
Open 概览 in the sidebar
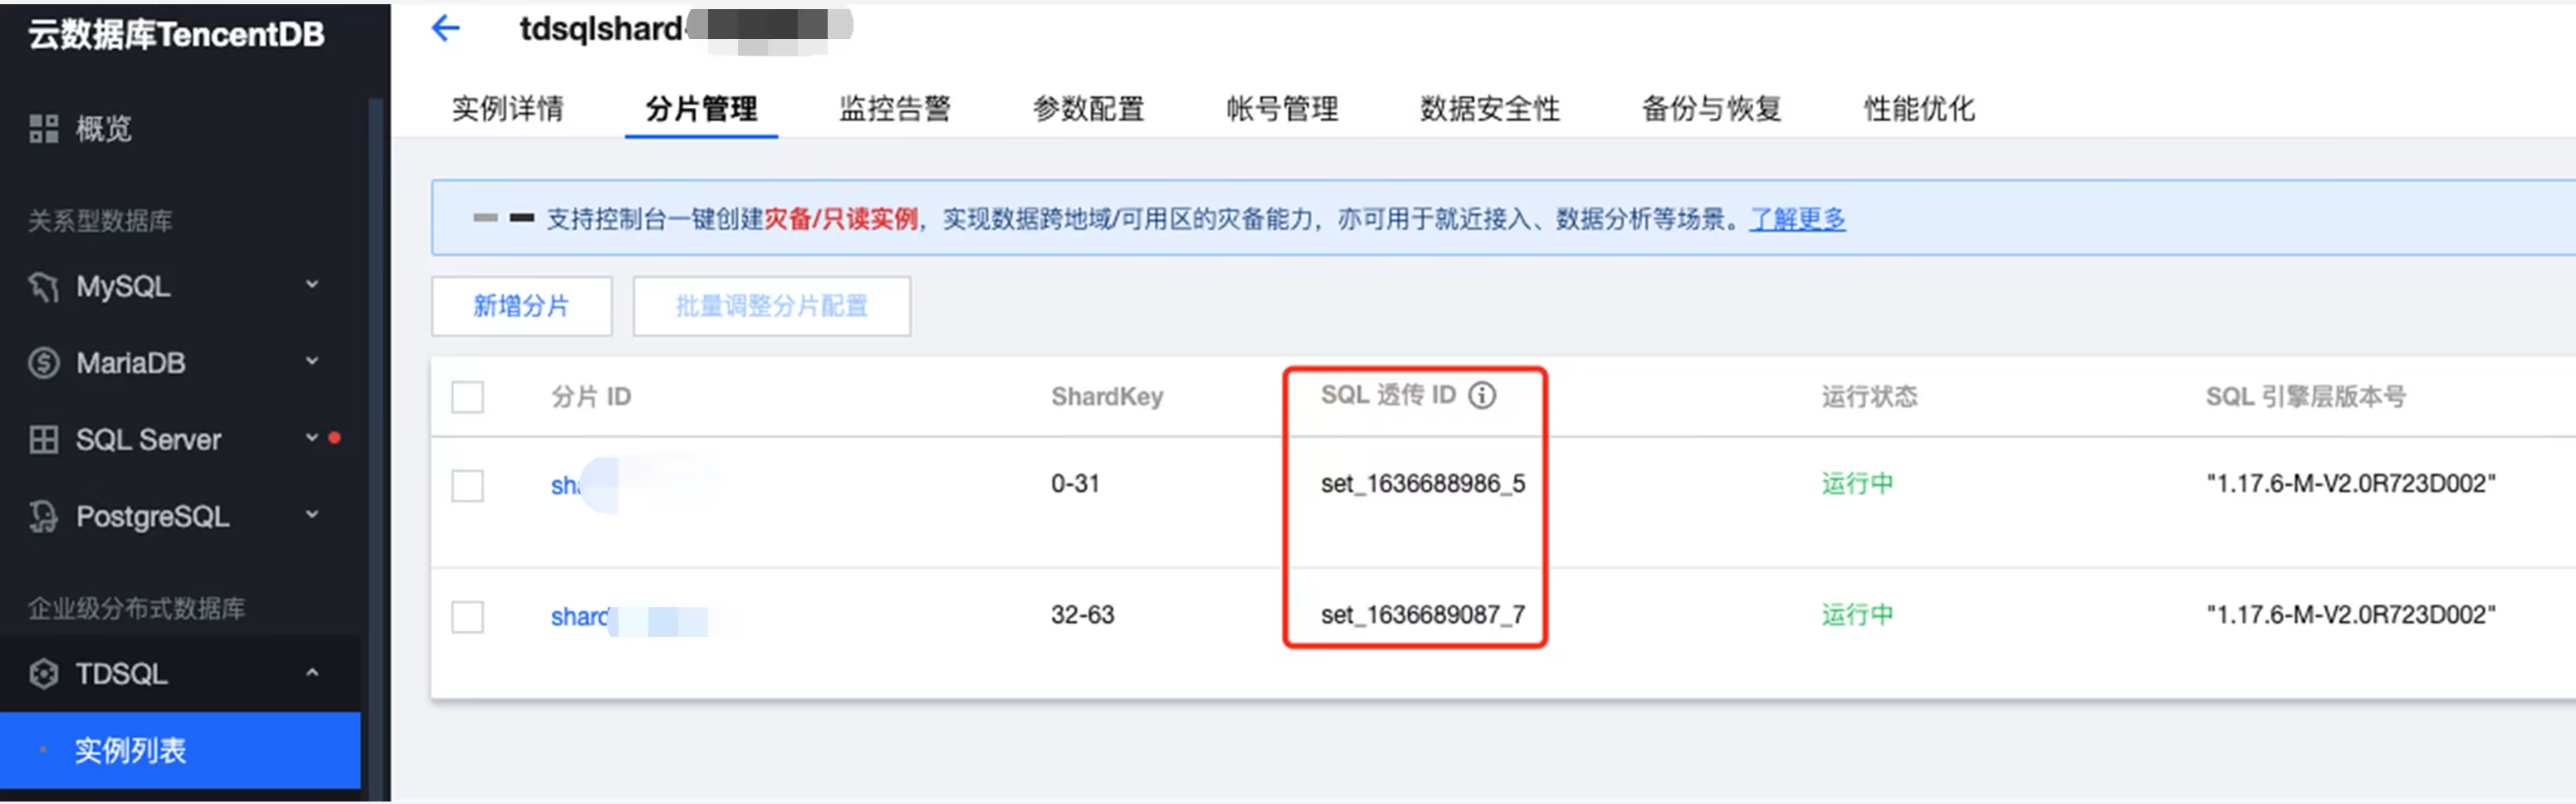point(104,128)
